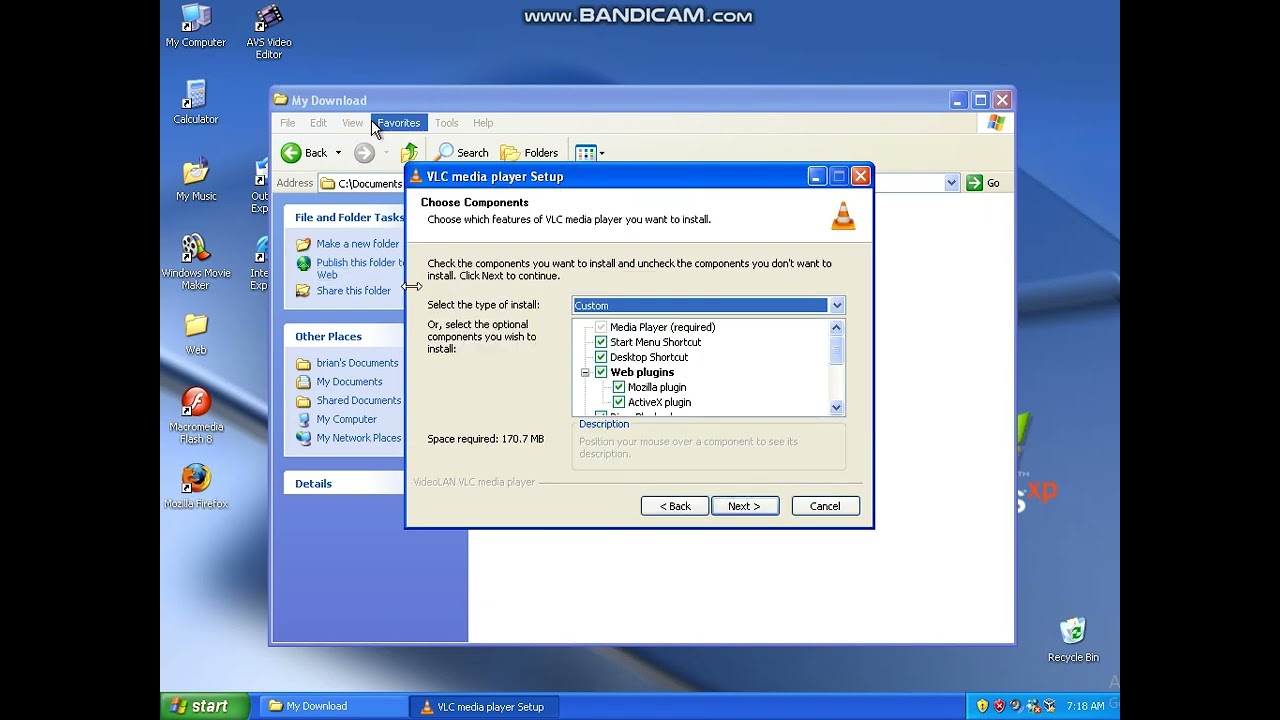The width and height of the screenshot is (1280, 720).
Task: Open the Web folder on desktop
Action: click(x=196, y=334)
